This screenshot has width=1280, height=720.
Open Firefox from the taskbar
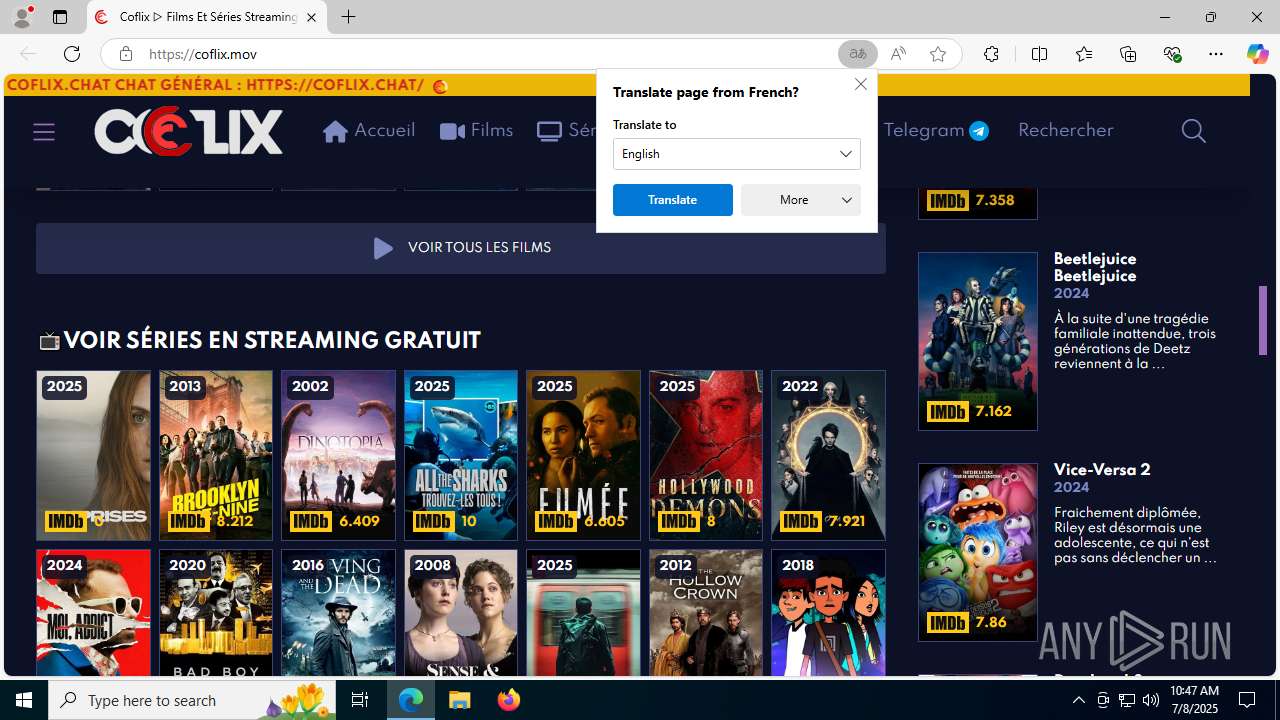pos(509,700)
